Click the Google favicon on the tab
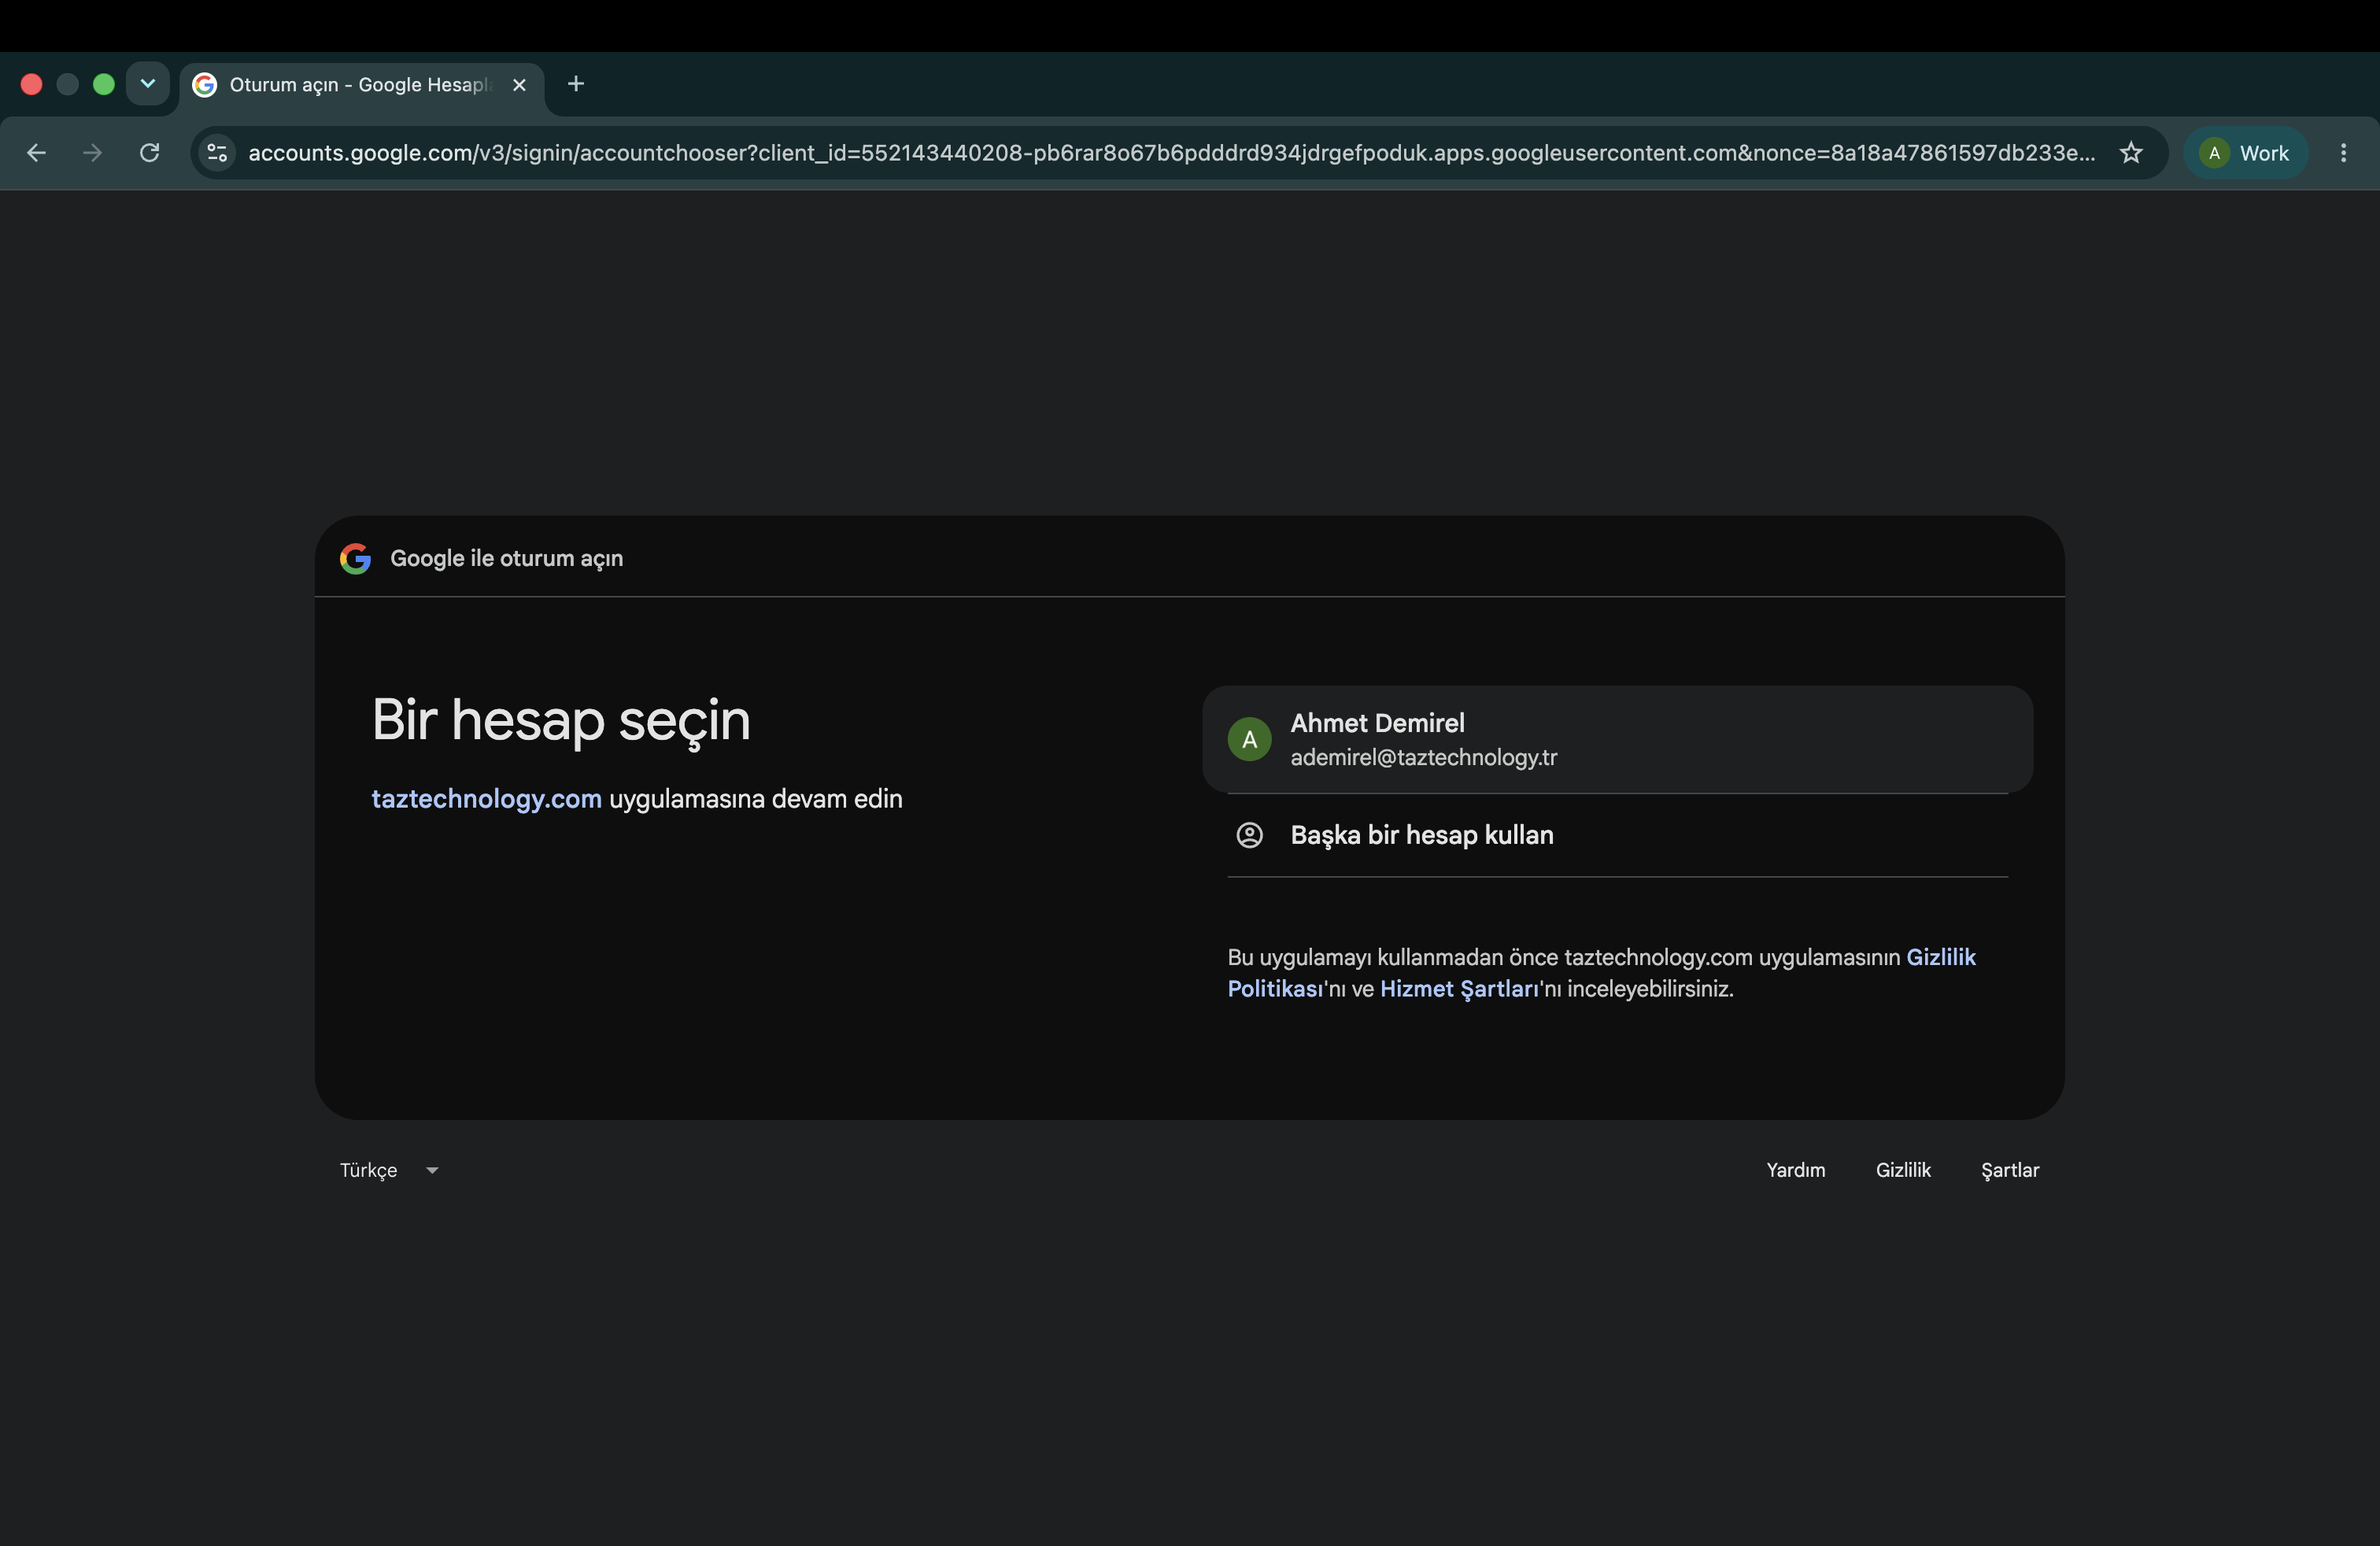2380x1546 pixels. tap(205, 85)
